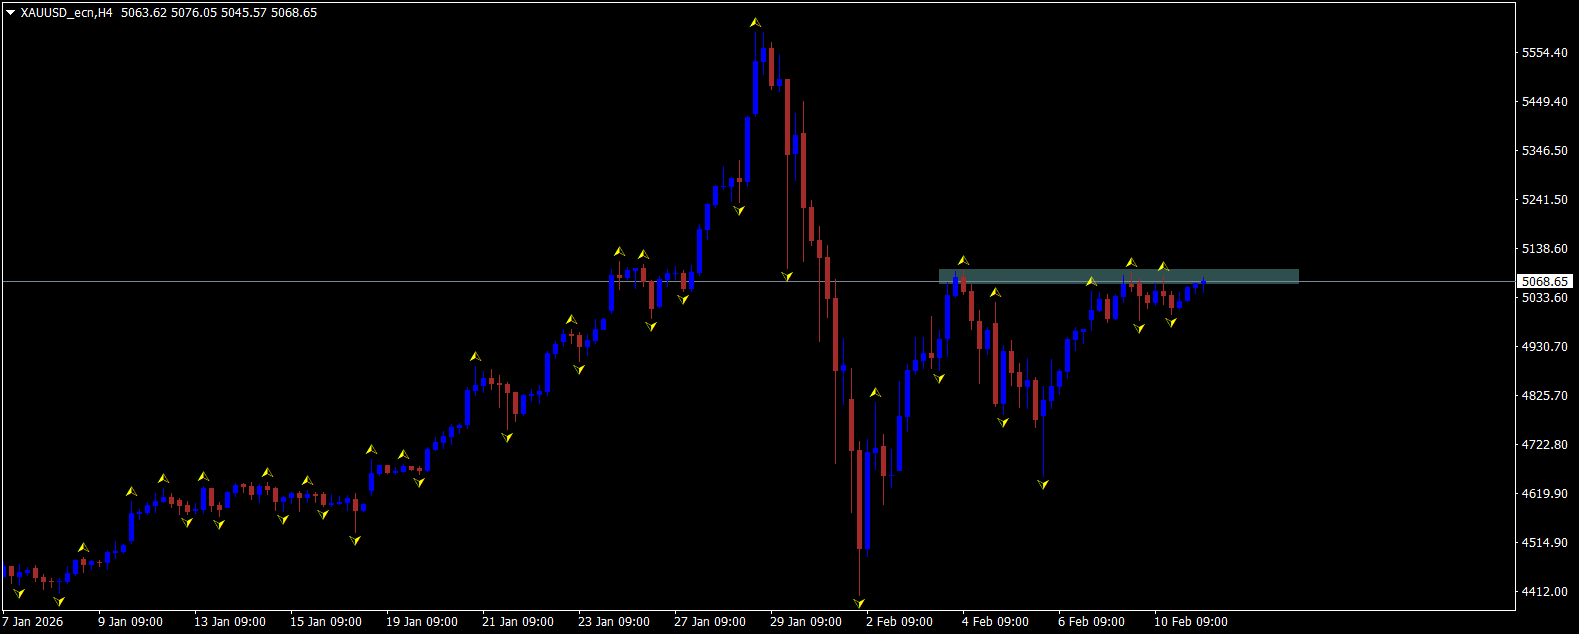The height and width of the screenshot is (634, 1579).
Task: Click the 4930.70 price axis label
Action: 1544,347
